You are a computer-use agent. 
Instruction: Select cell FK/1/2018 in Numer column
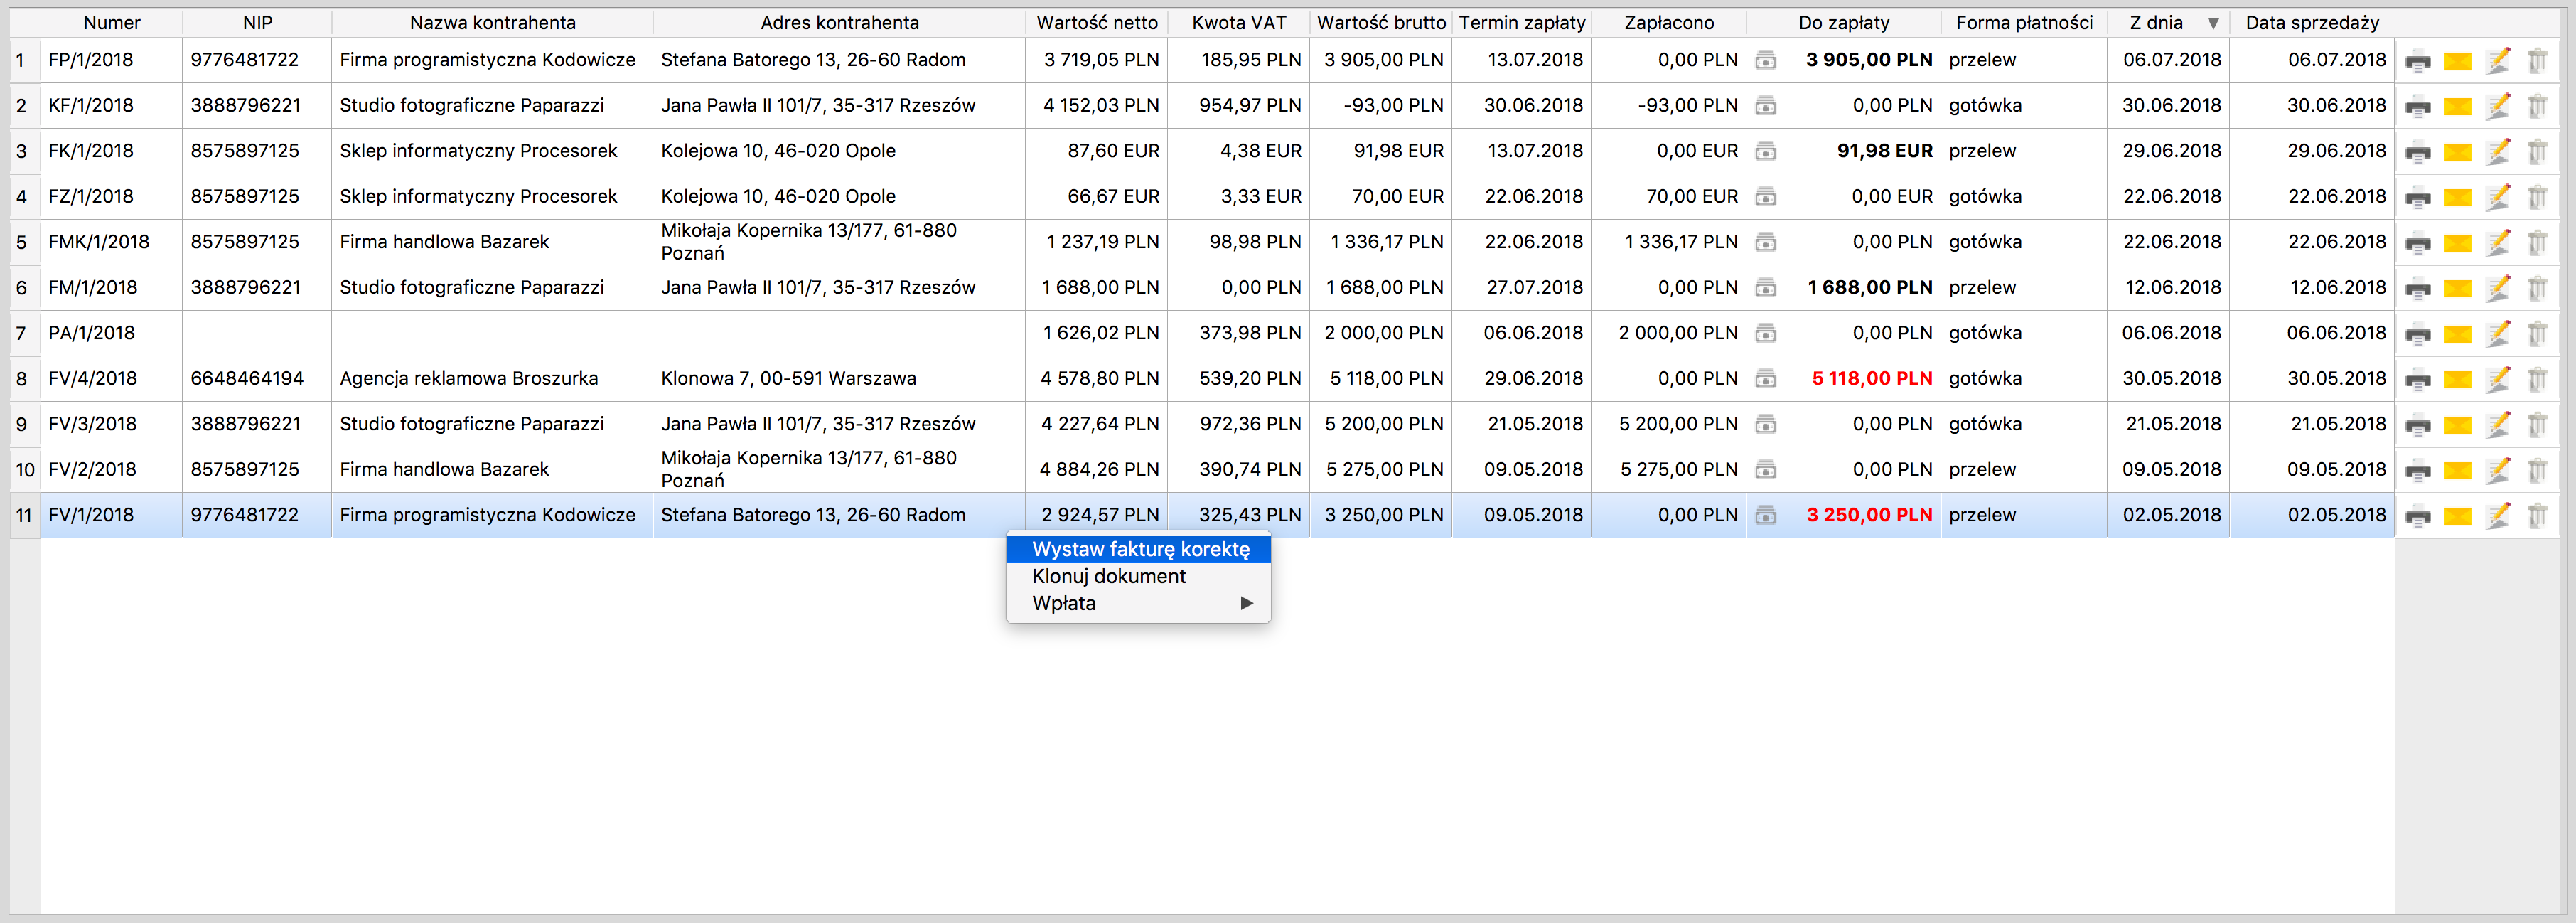[x=111, y=151]
